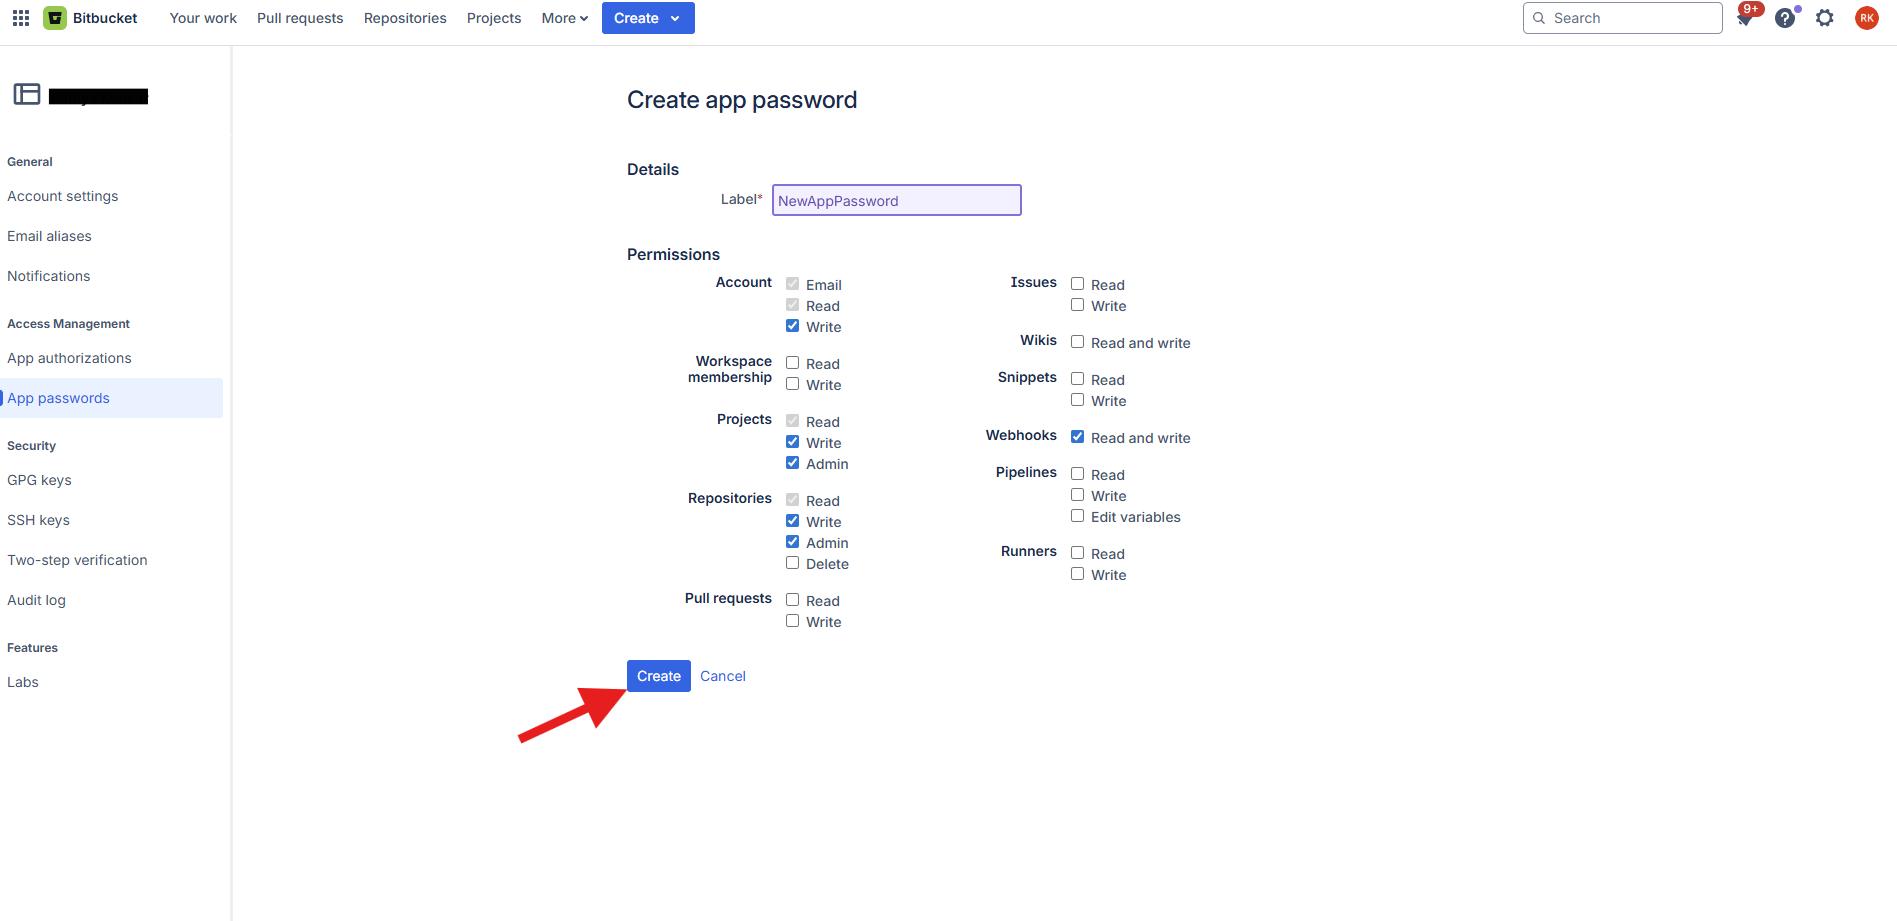Screen dimensions: 1897x921
Task: Check Runners Write permission
Action: click(1077, 574)
